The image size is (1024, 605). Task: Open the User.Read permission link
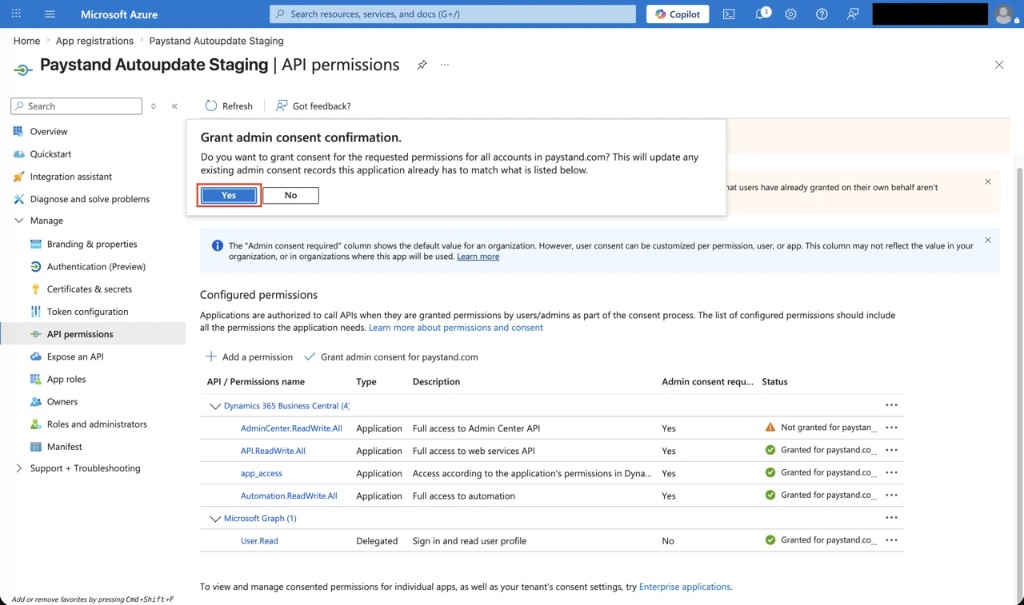click(x=259, y=541)
